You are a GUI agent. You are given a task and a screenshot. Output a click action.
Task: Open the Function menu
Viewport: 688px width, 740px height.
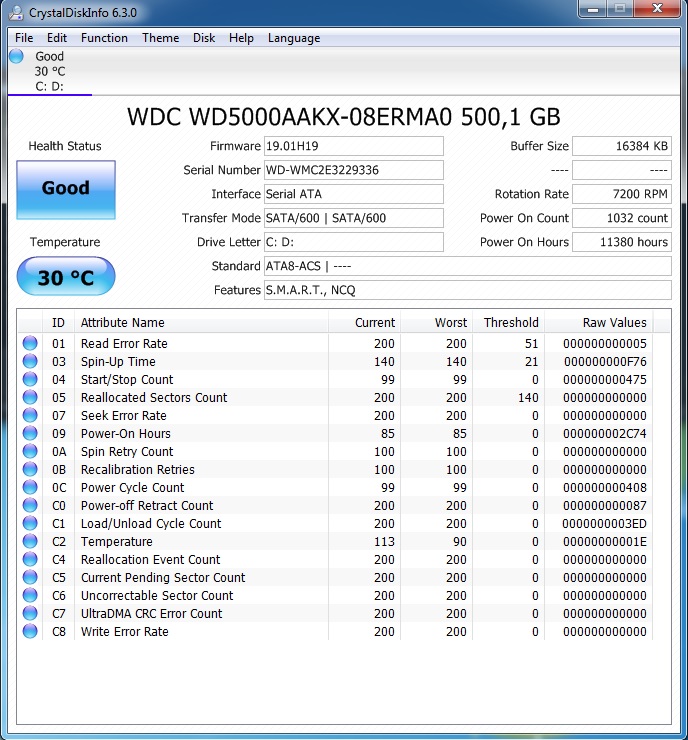point(104,38)
